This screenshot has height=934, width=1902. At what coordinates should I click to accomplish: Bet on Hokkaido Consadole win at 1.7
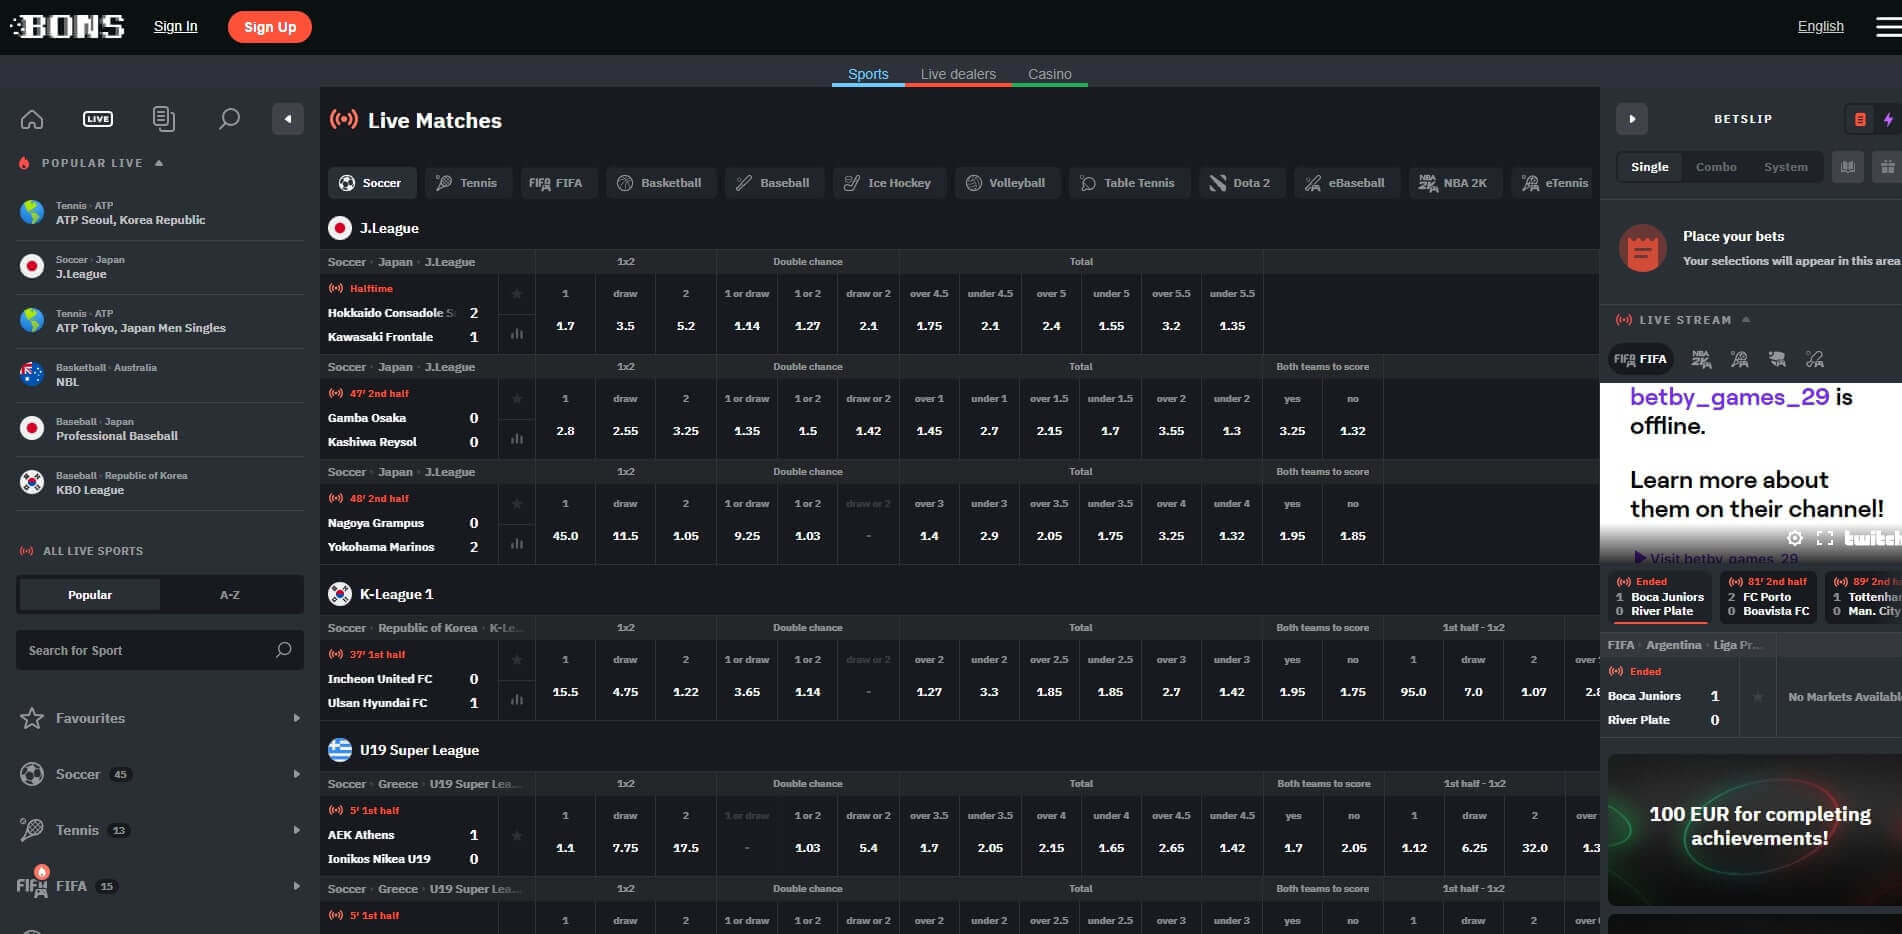[565, 312]
